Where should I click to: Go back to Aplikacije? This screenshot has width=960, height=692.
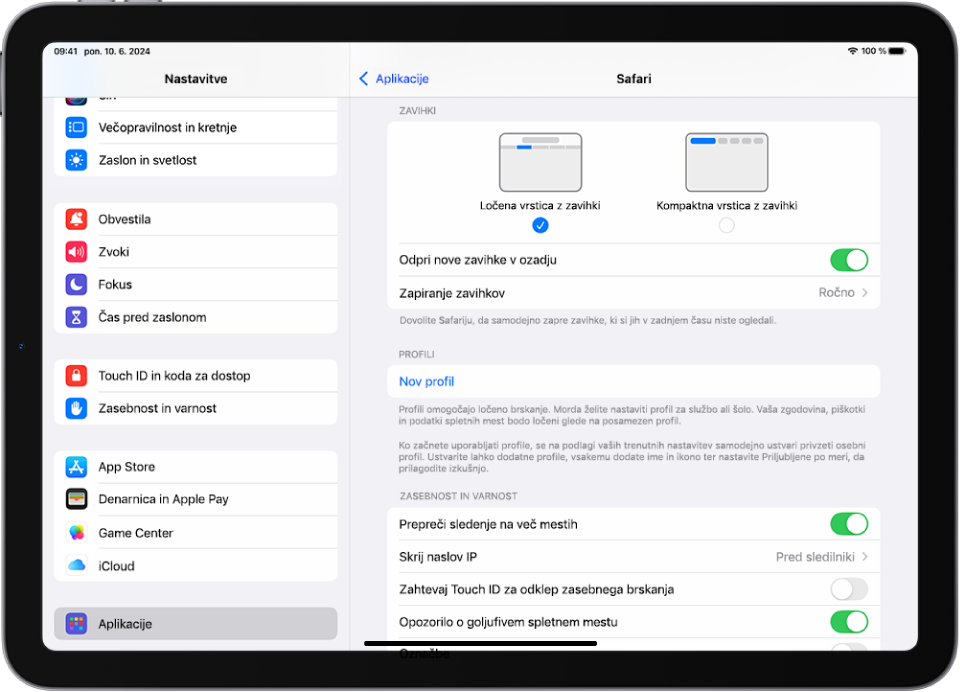[394, 78]
